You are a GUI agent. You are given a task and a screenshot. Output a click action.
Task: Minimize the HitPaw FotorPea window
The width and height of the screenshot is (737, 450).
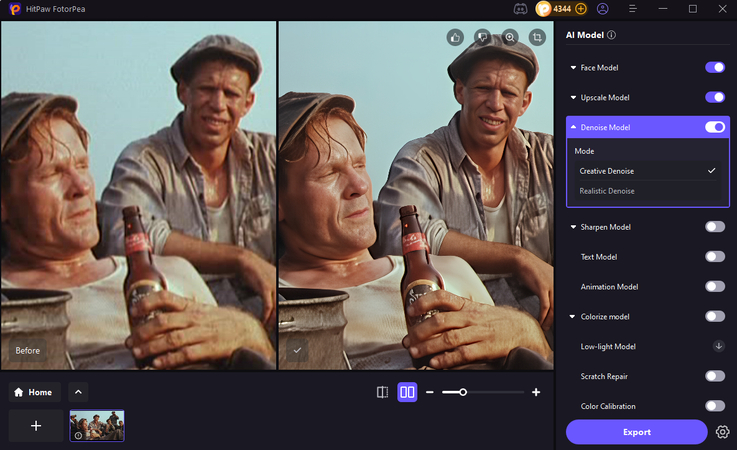coord(663,9)
